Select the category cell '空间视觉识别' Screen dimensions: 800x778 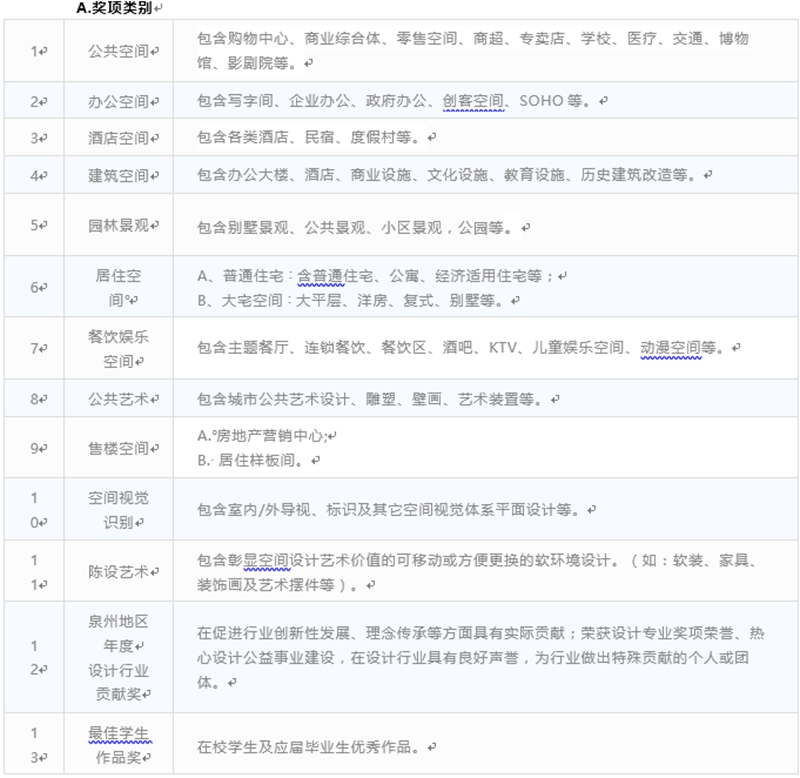coord(118,510)
